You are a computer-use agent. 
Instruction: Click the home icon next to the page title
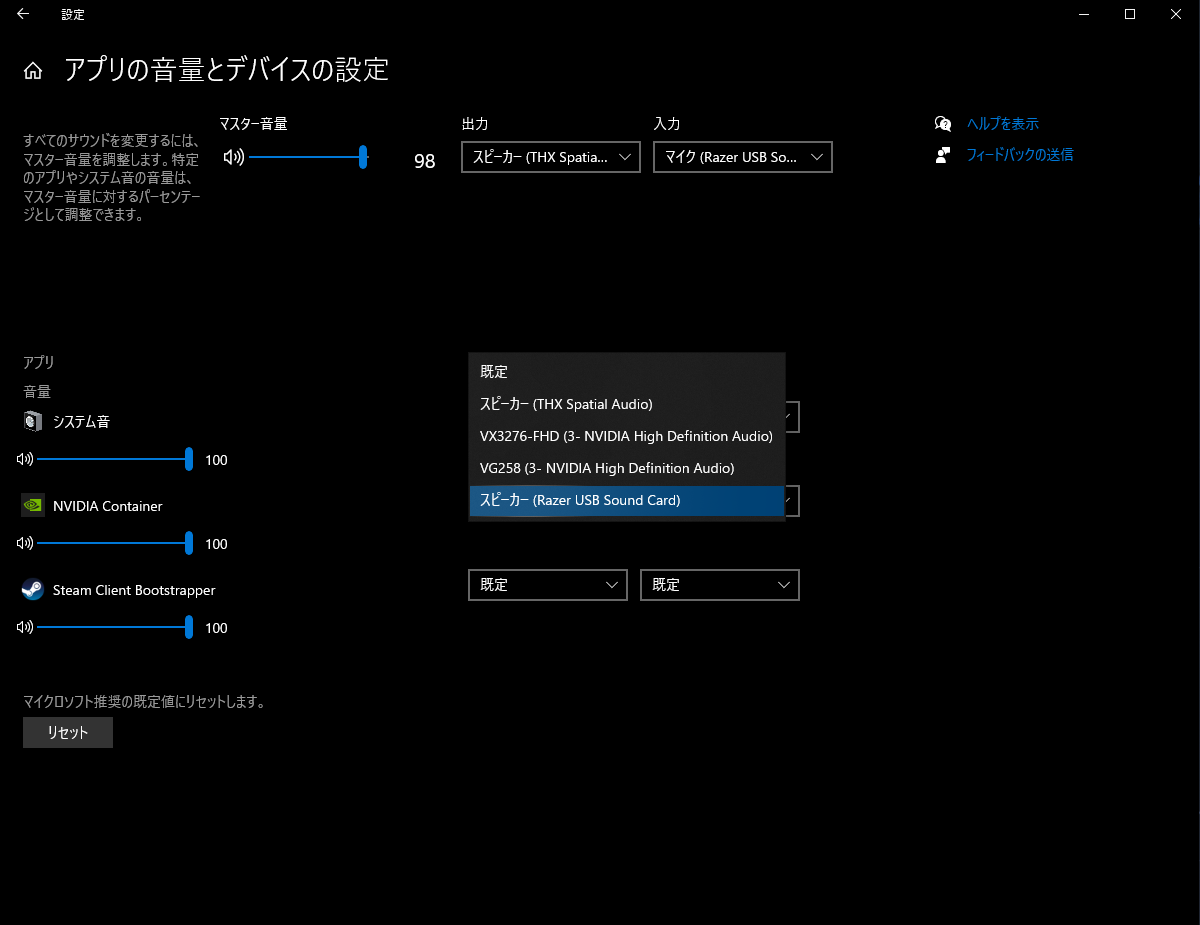(35, 70)
